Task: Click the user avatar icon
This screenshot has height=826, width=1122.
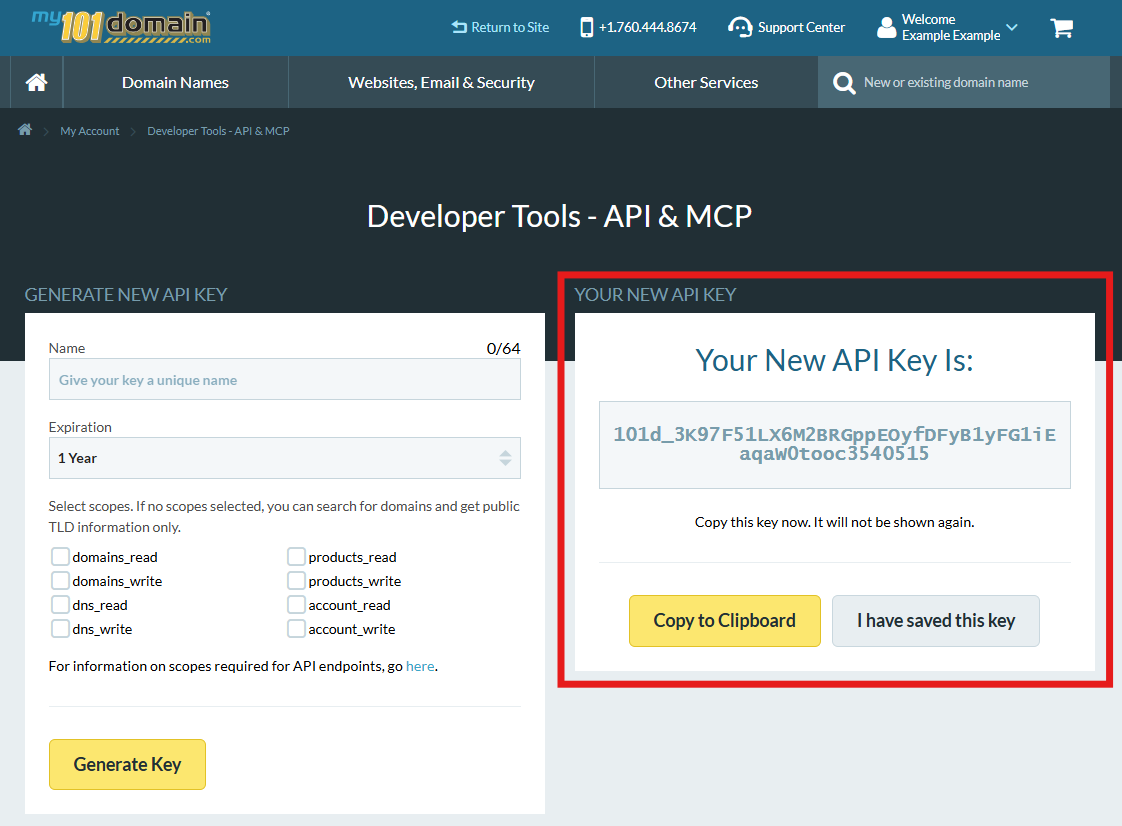Action: [x=886, y=27]
